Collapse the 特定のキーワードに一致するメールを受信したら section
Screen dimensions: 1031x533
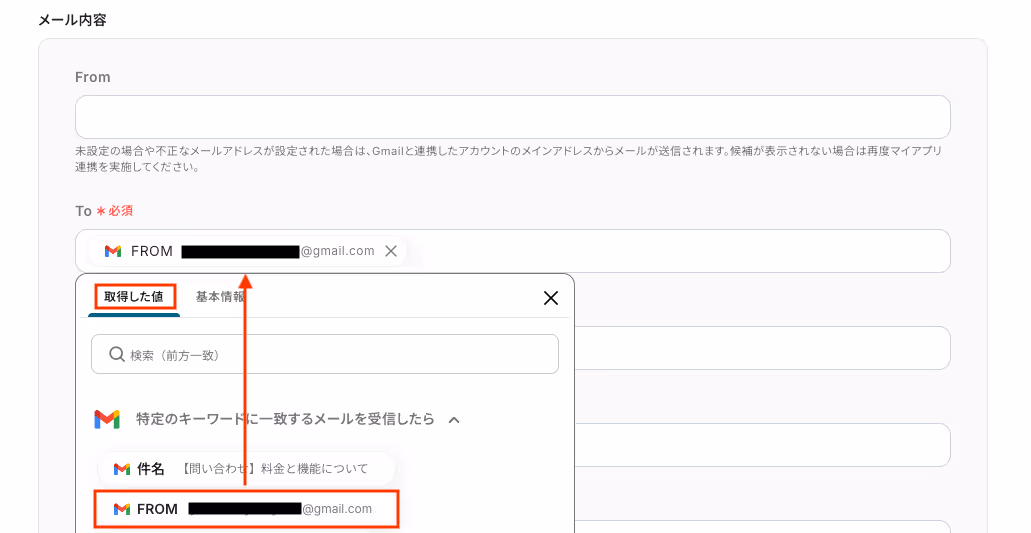click(454, 419)
